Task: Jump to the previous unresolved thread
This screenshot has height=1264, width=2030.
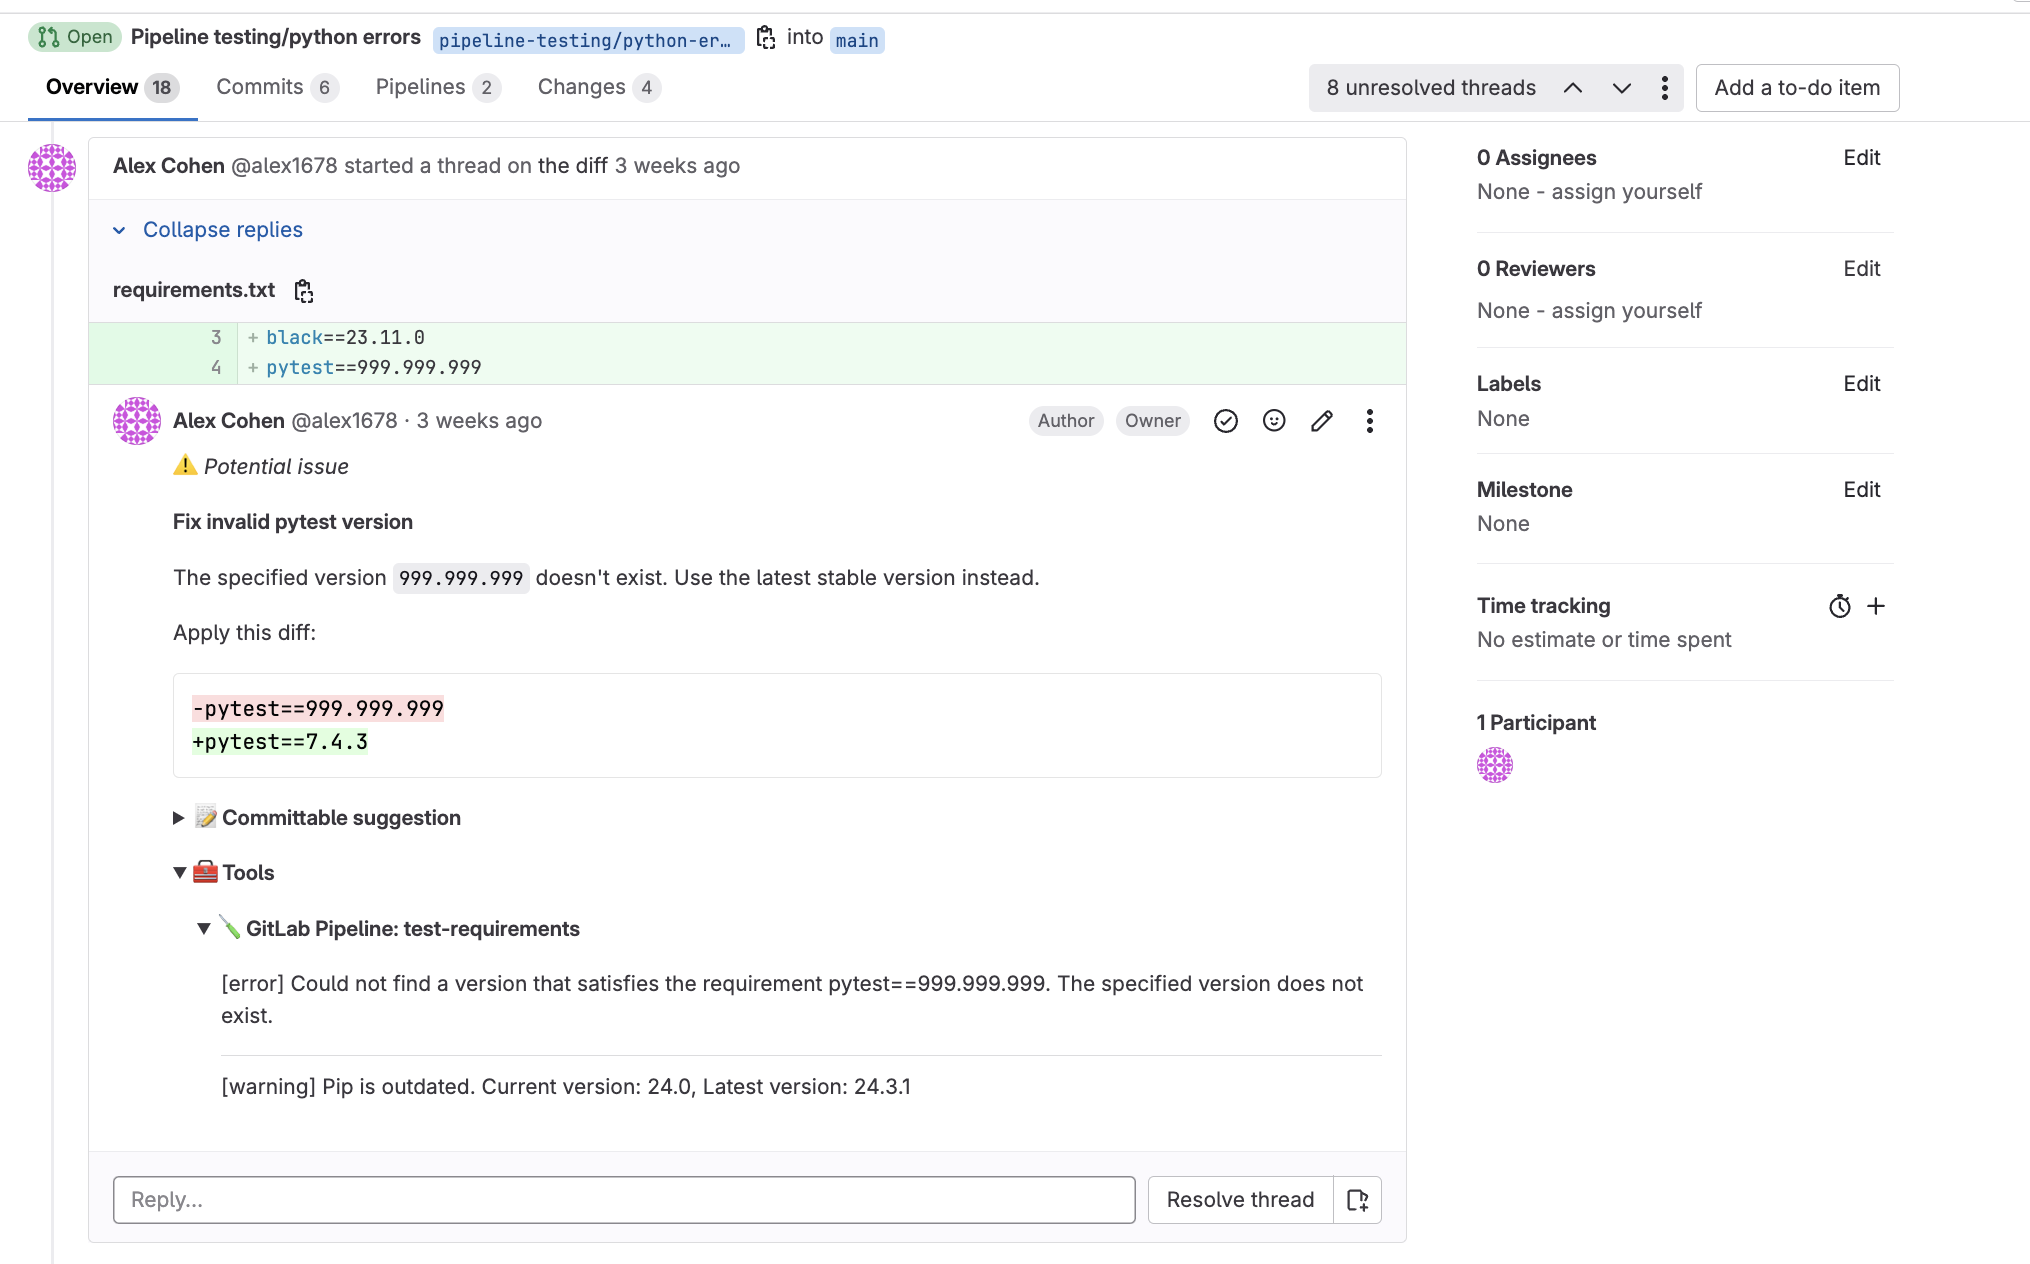Action: tap(1572, 88)
